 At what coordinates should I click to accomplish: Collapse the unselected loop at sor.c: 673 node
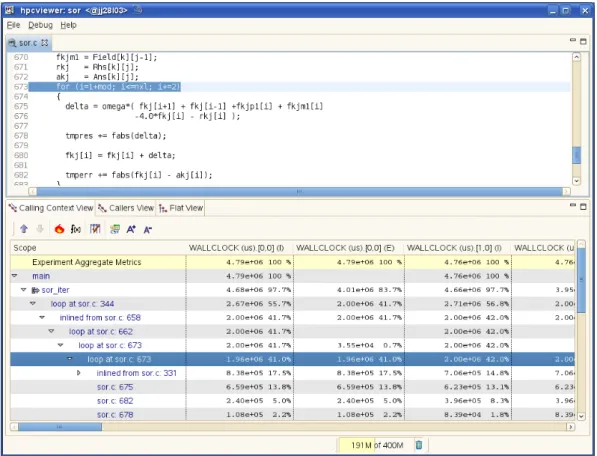point(61,345)
